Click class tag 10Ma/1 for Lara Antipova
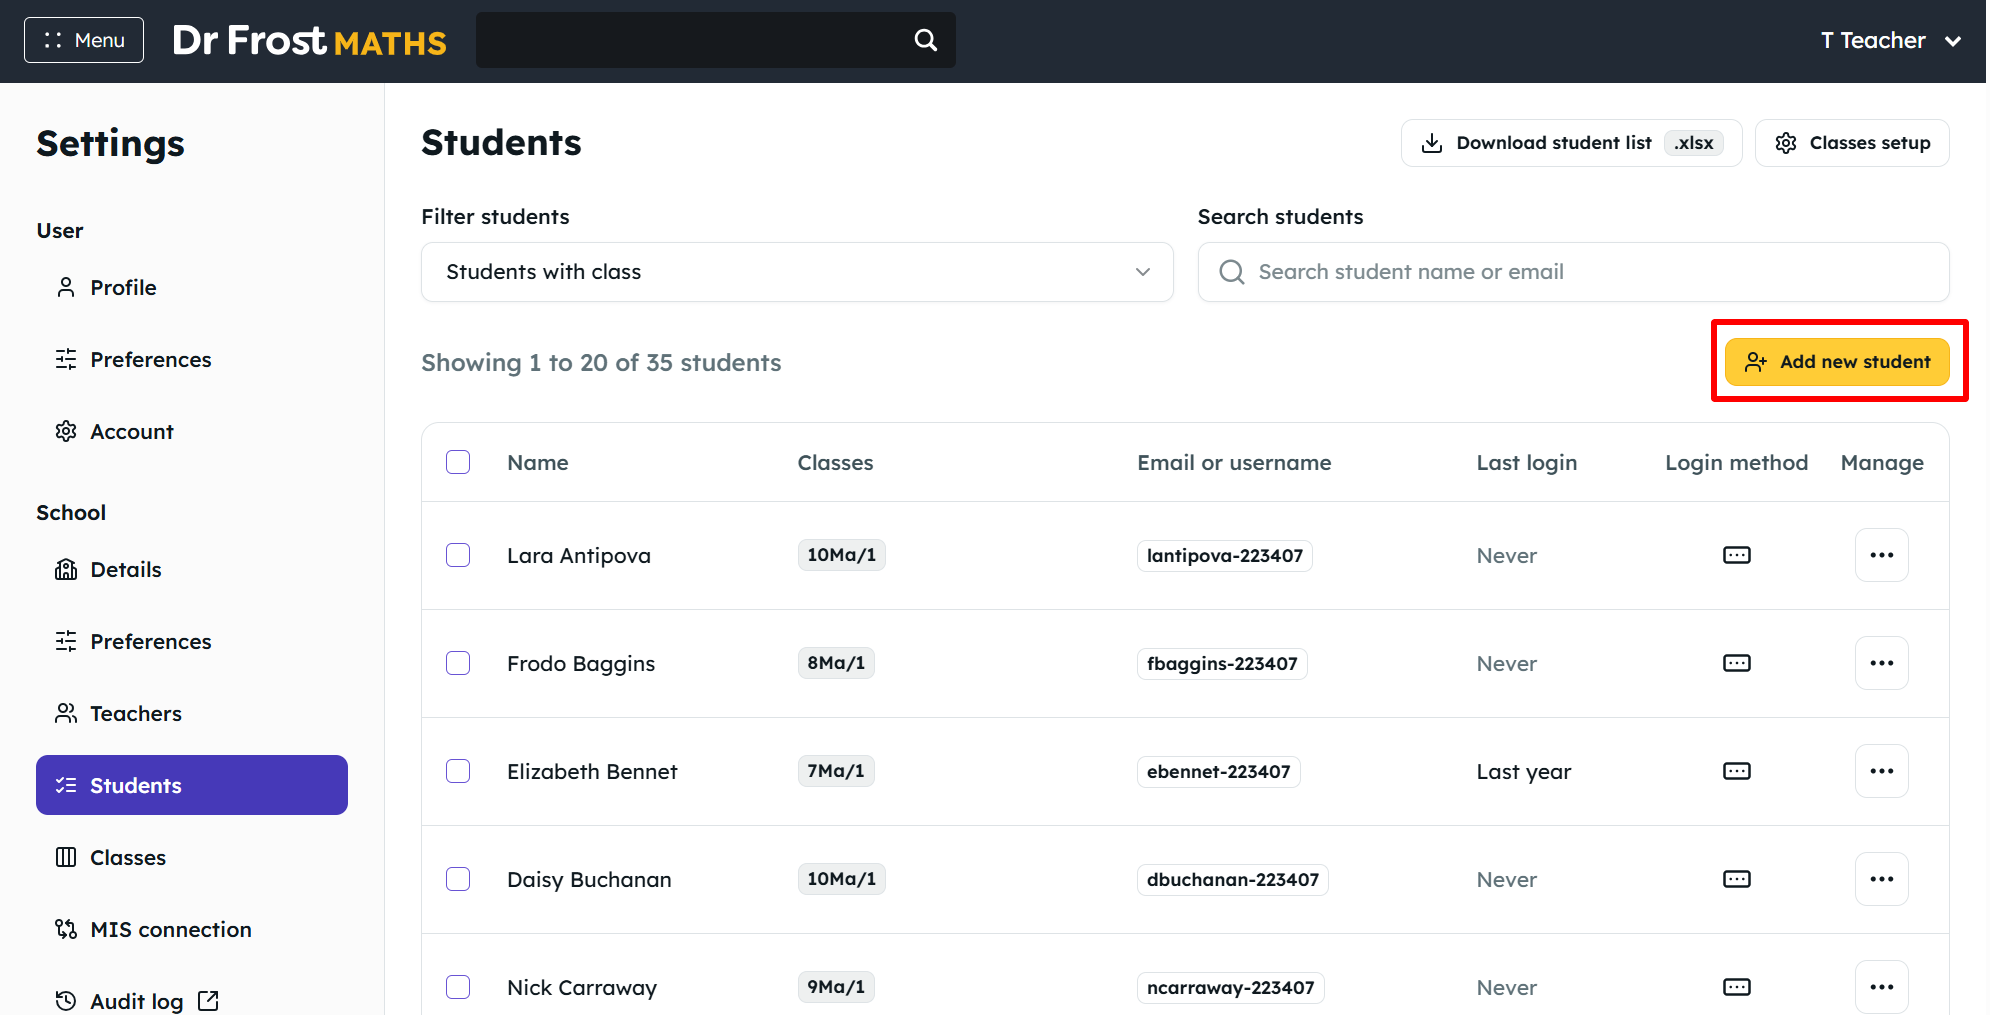Screen dimensions: 1990x1015 (842, 555)
